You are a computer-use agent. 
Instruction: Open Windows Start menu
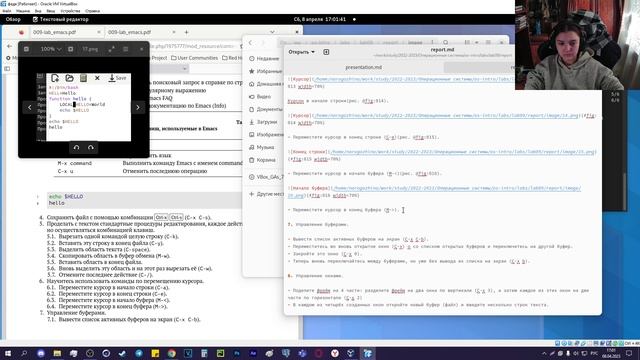coord(8,353)
